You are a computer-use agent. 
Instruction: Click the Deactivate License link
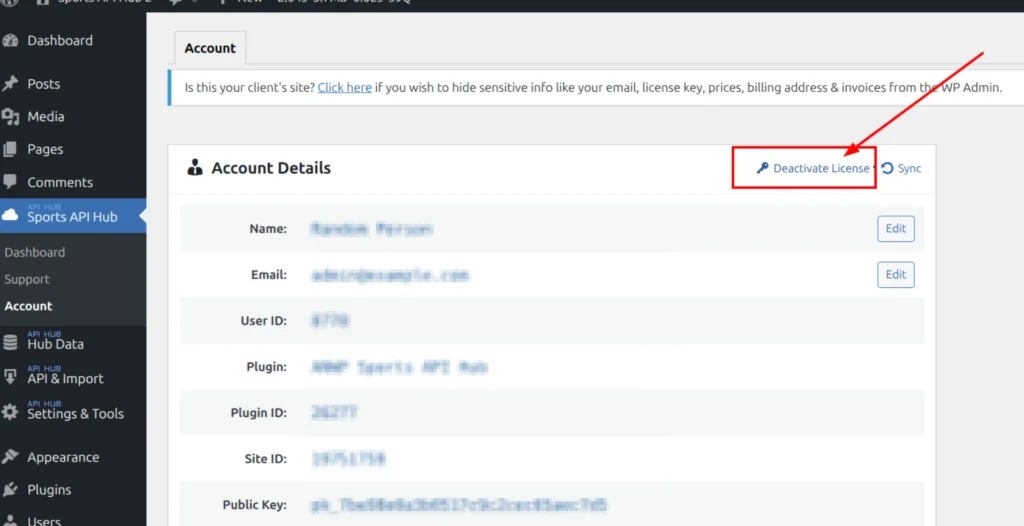click(x=821, y=168)
